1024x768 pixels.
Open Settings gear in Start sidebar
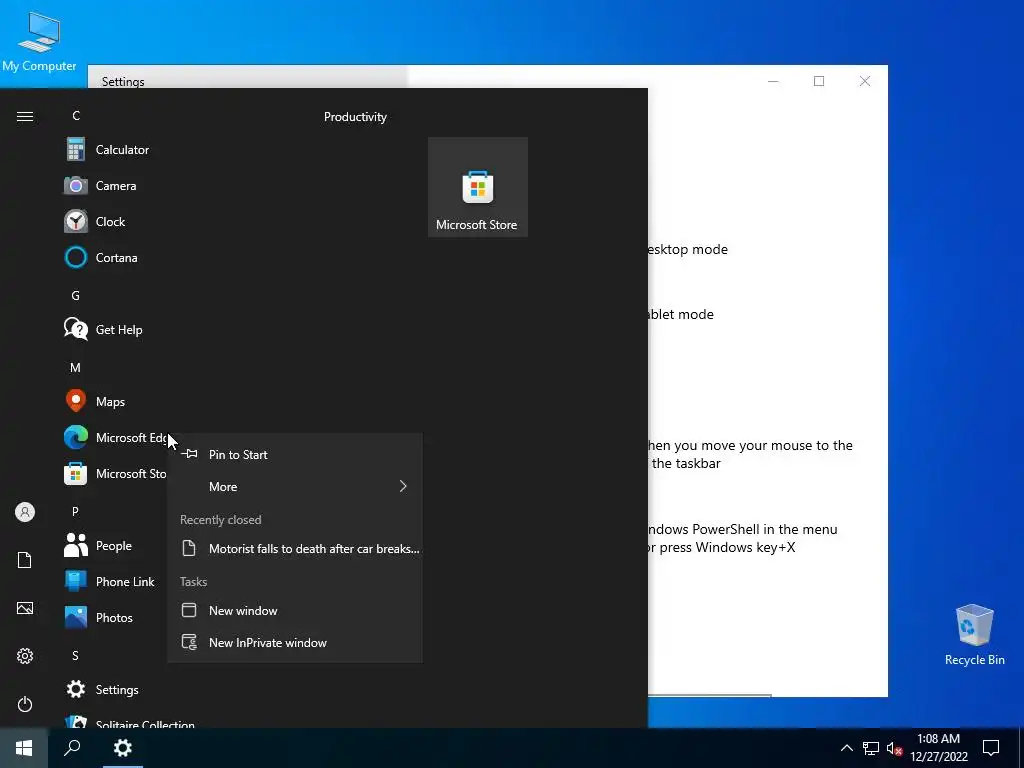click(25, 656)
